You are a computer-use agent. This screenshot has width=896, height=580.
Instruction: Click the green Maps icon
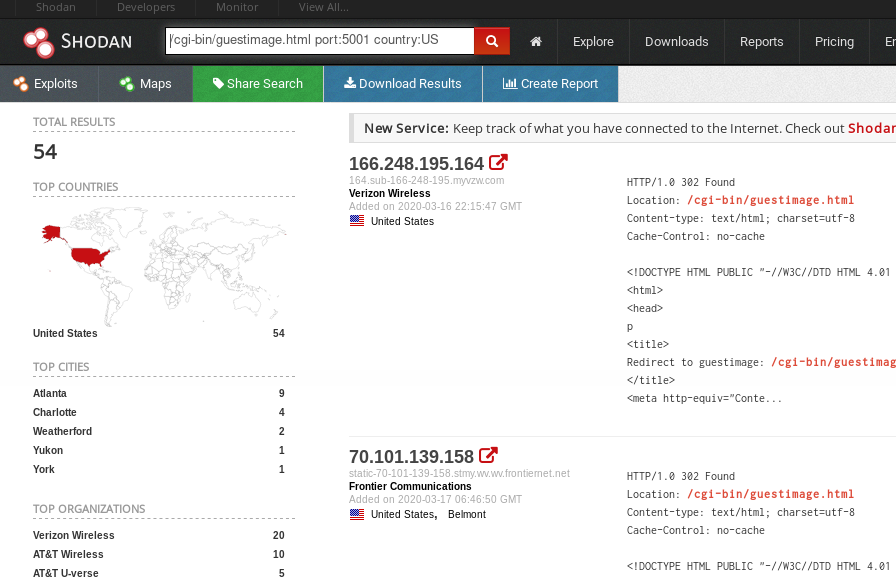[126, 84]
